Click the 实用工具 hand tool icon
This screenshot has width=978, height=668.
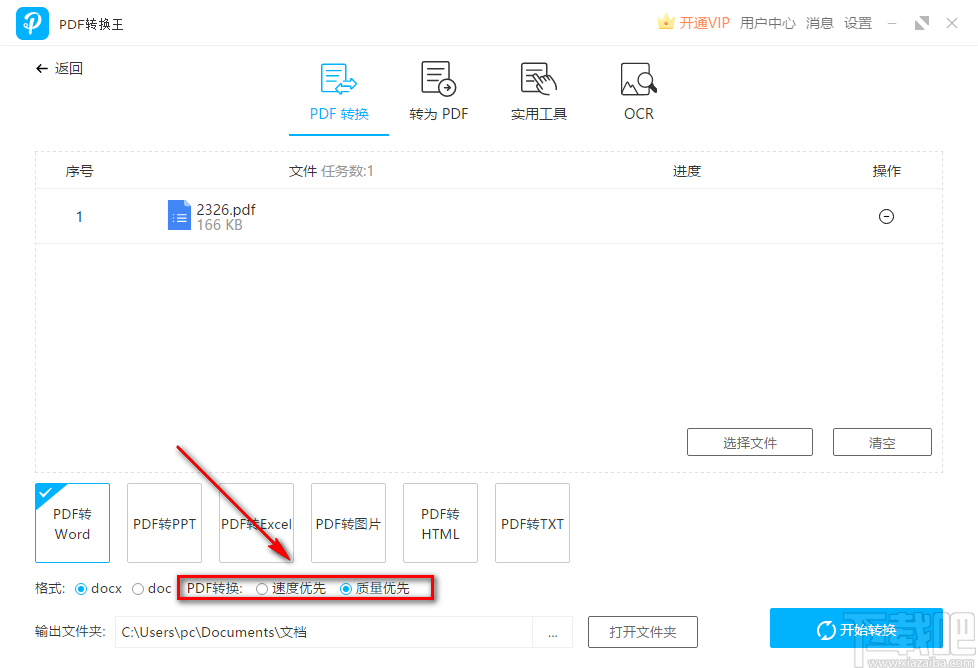(538, 78)
